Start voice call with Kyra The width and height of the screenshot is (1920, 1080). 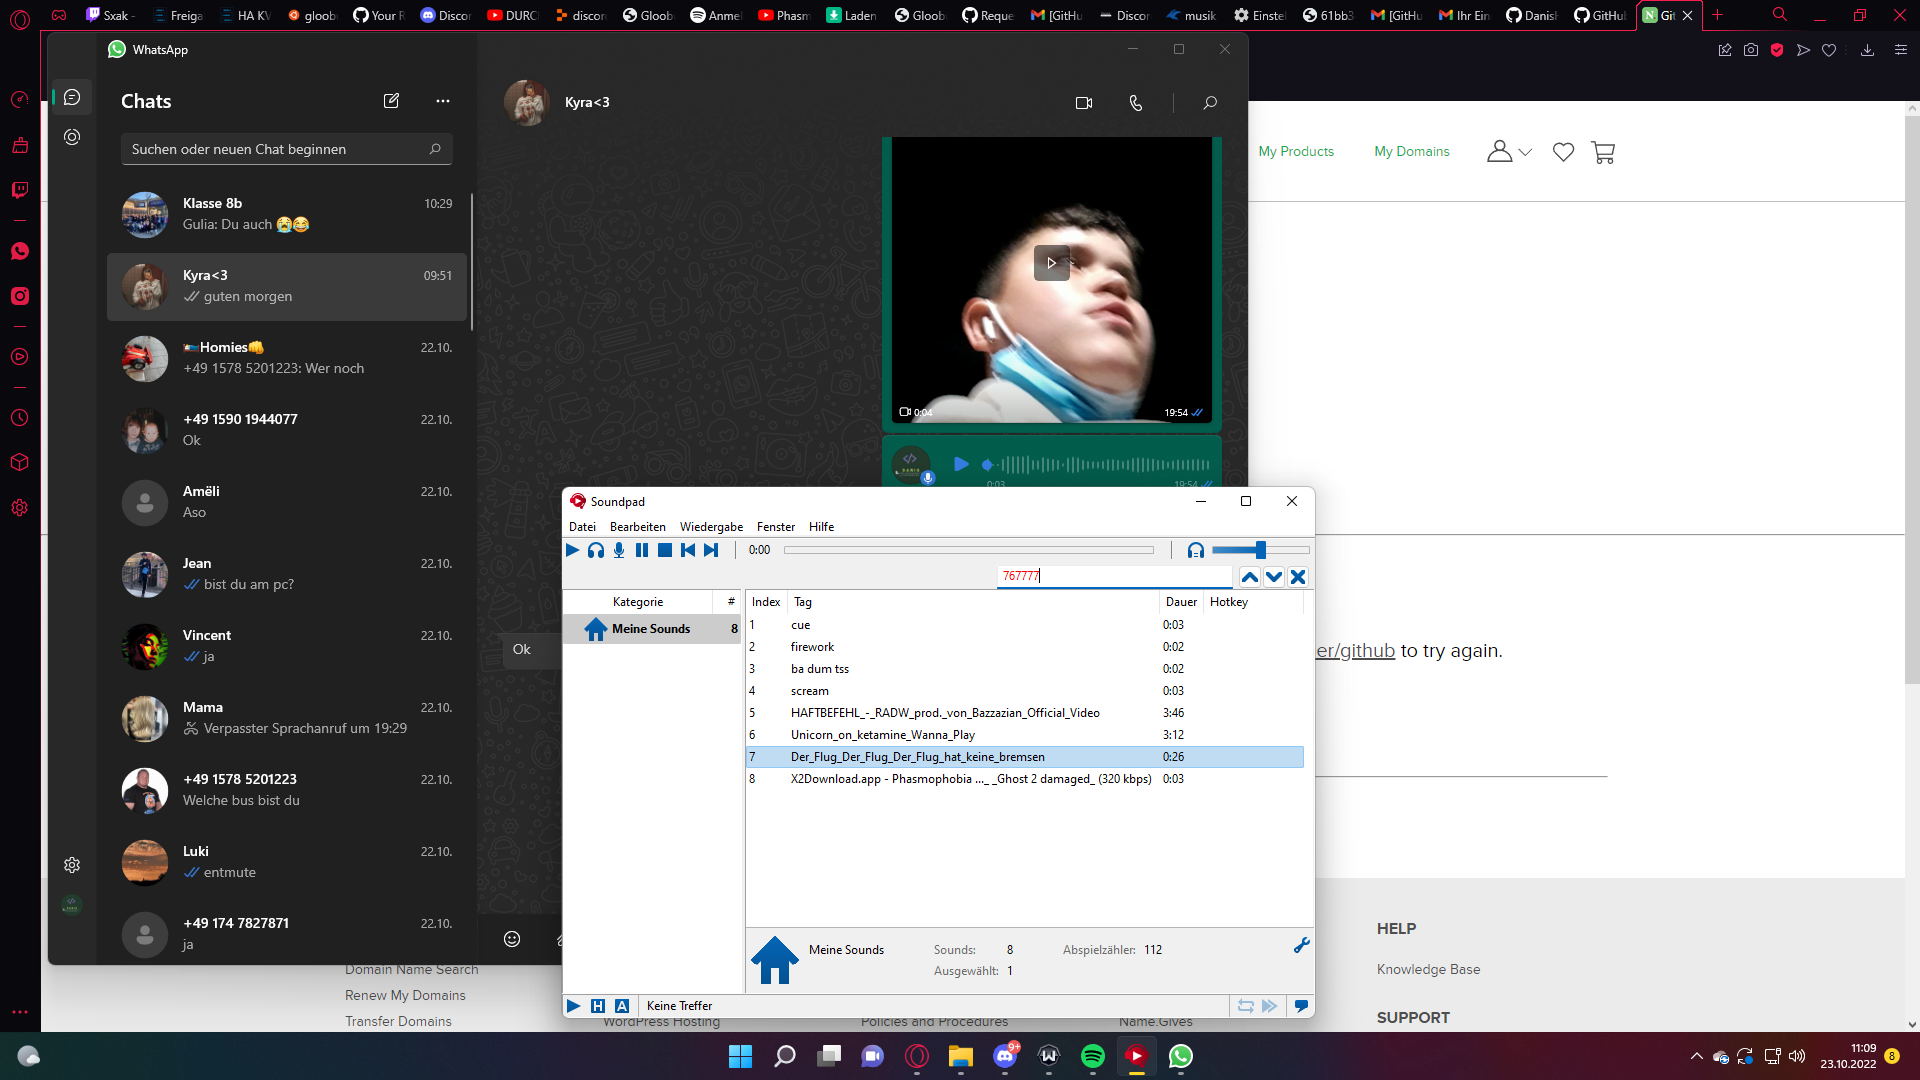coord(1136,103)
